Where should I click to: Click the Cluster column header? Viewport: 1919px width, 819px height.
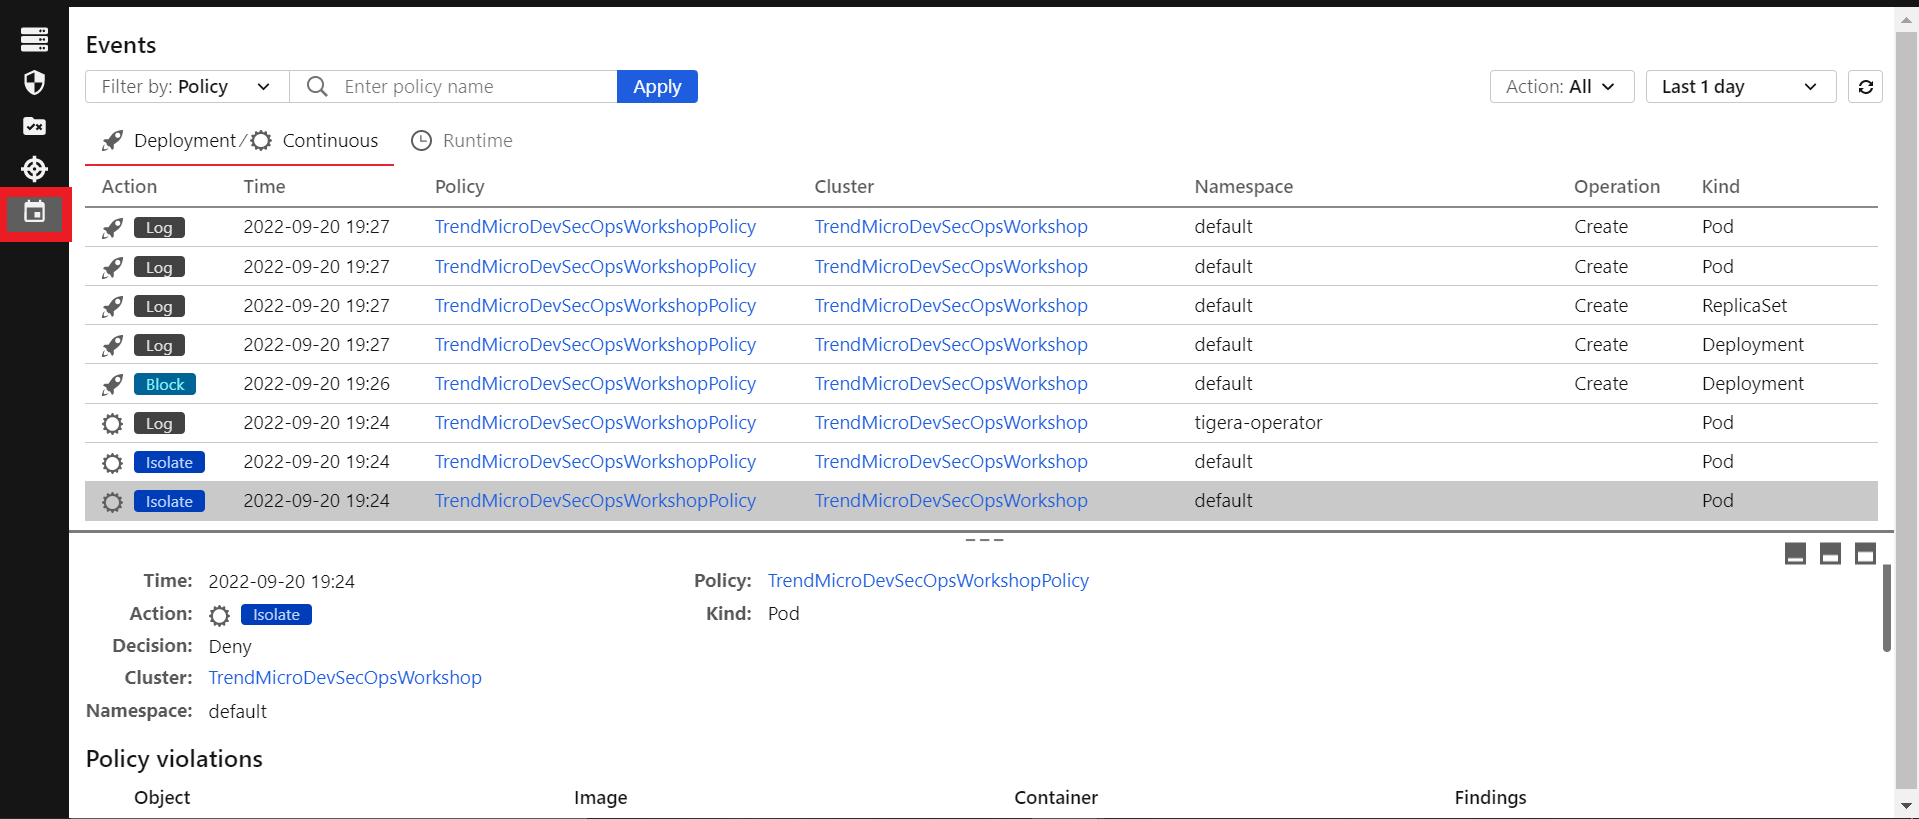pos(844,187)
